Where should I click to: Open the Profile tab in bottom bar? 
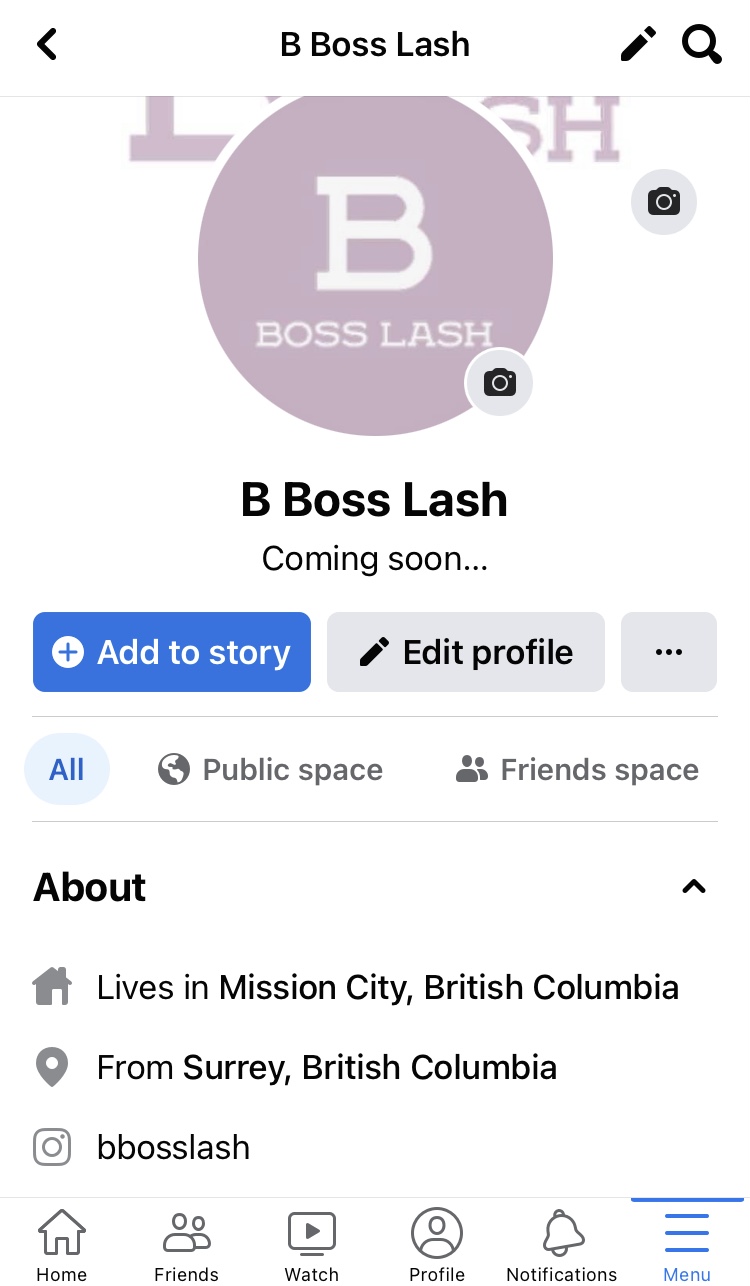coord(437,1244)
